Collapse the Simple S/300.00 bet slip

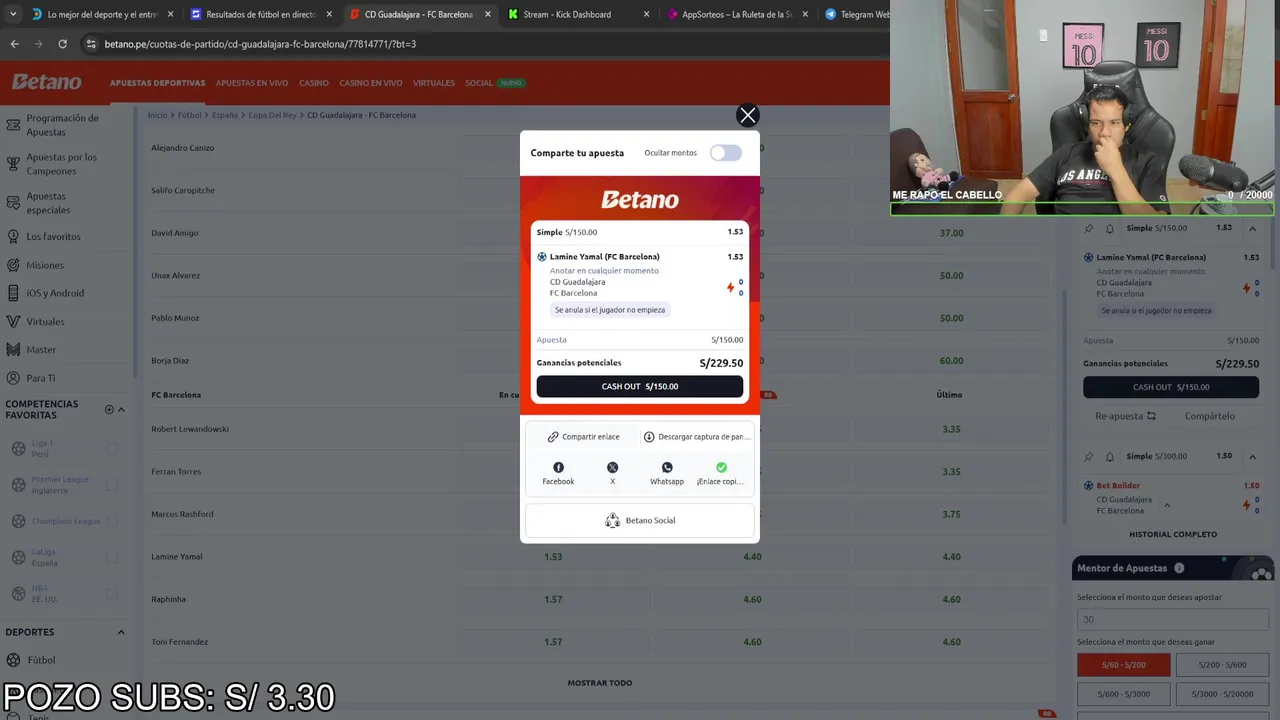pos(1252,456)
